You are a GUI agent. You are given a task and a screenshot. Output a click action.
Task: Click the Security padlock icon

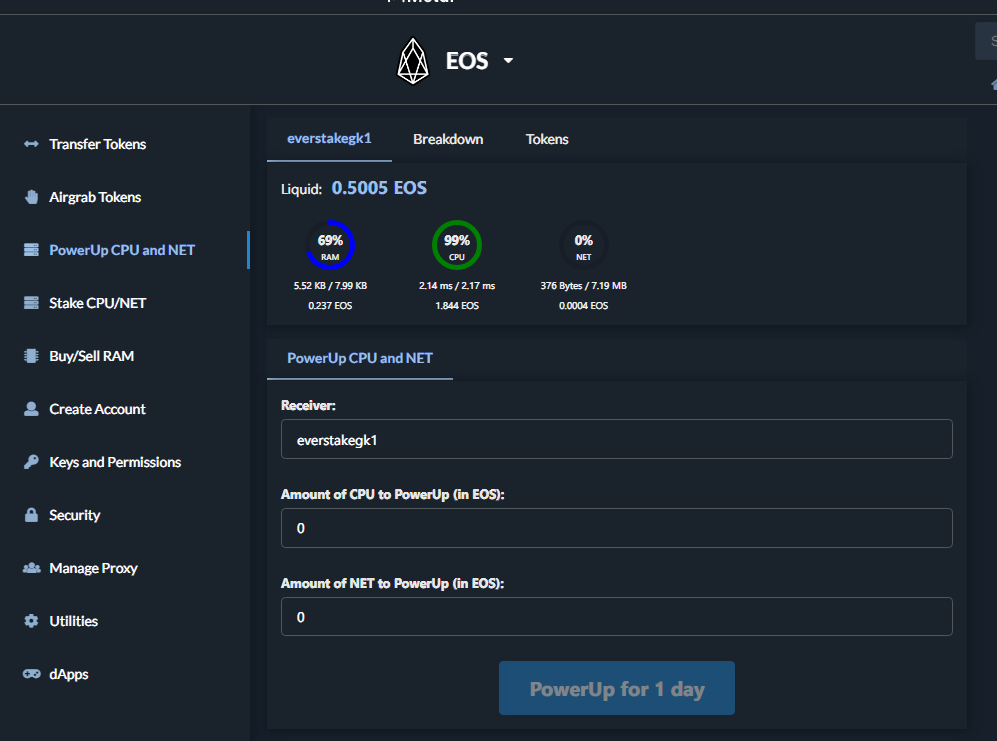31,515
